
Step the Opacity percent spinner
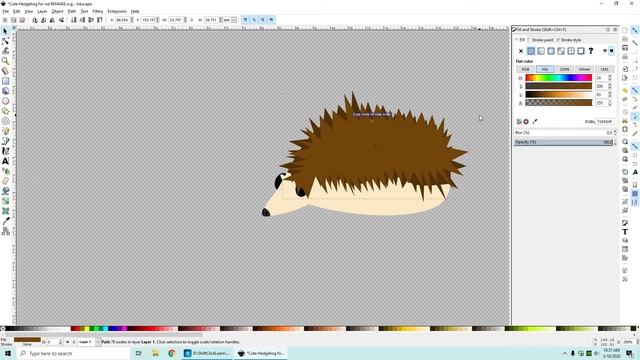click(x=615, y=142)
